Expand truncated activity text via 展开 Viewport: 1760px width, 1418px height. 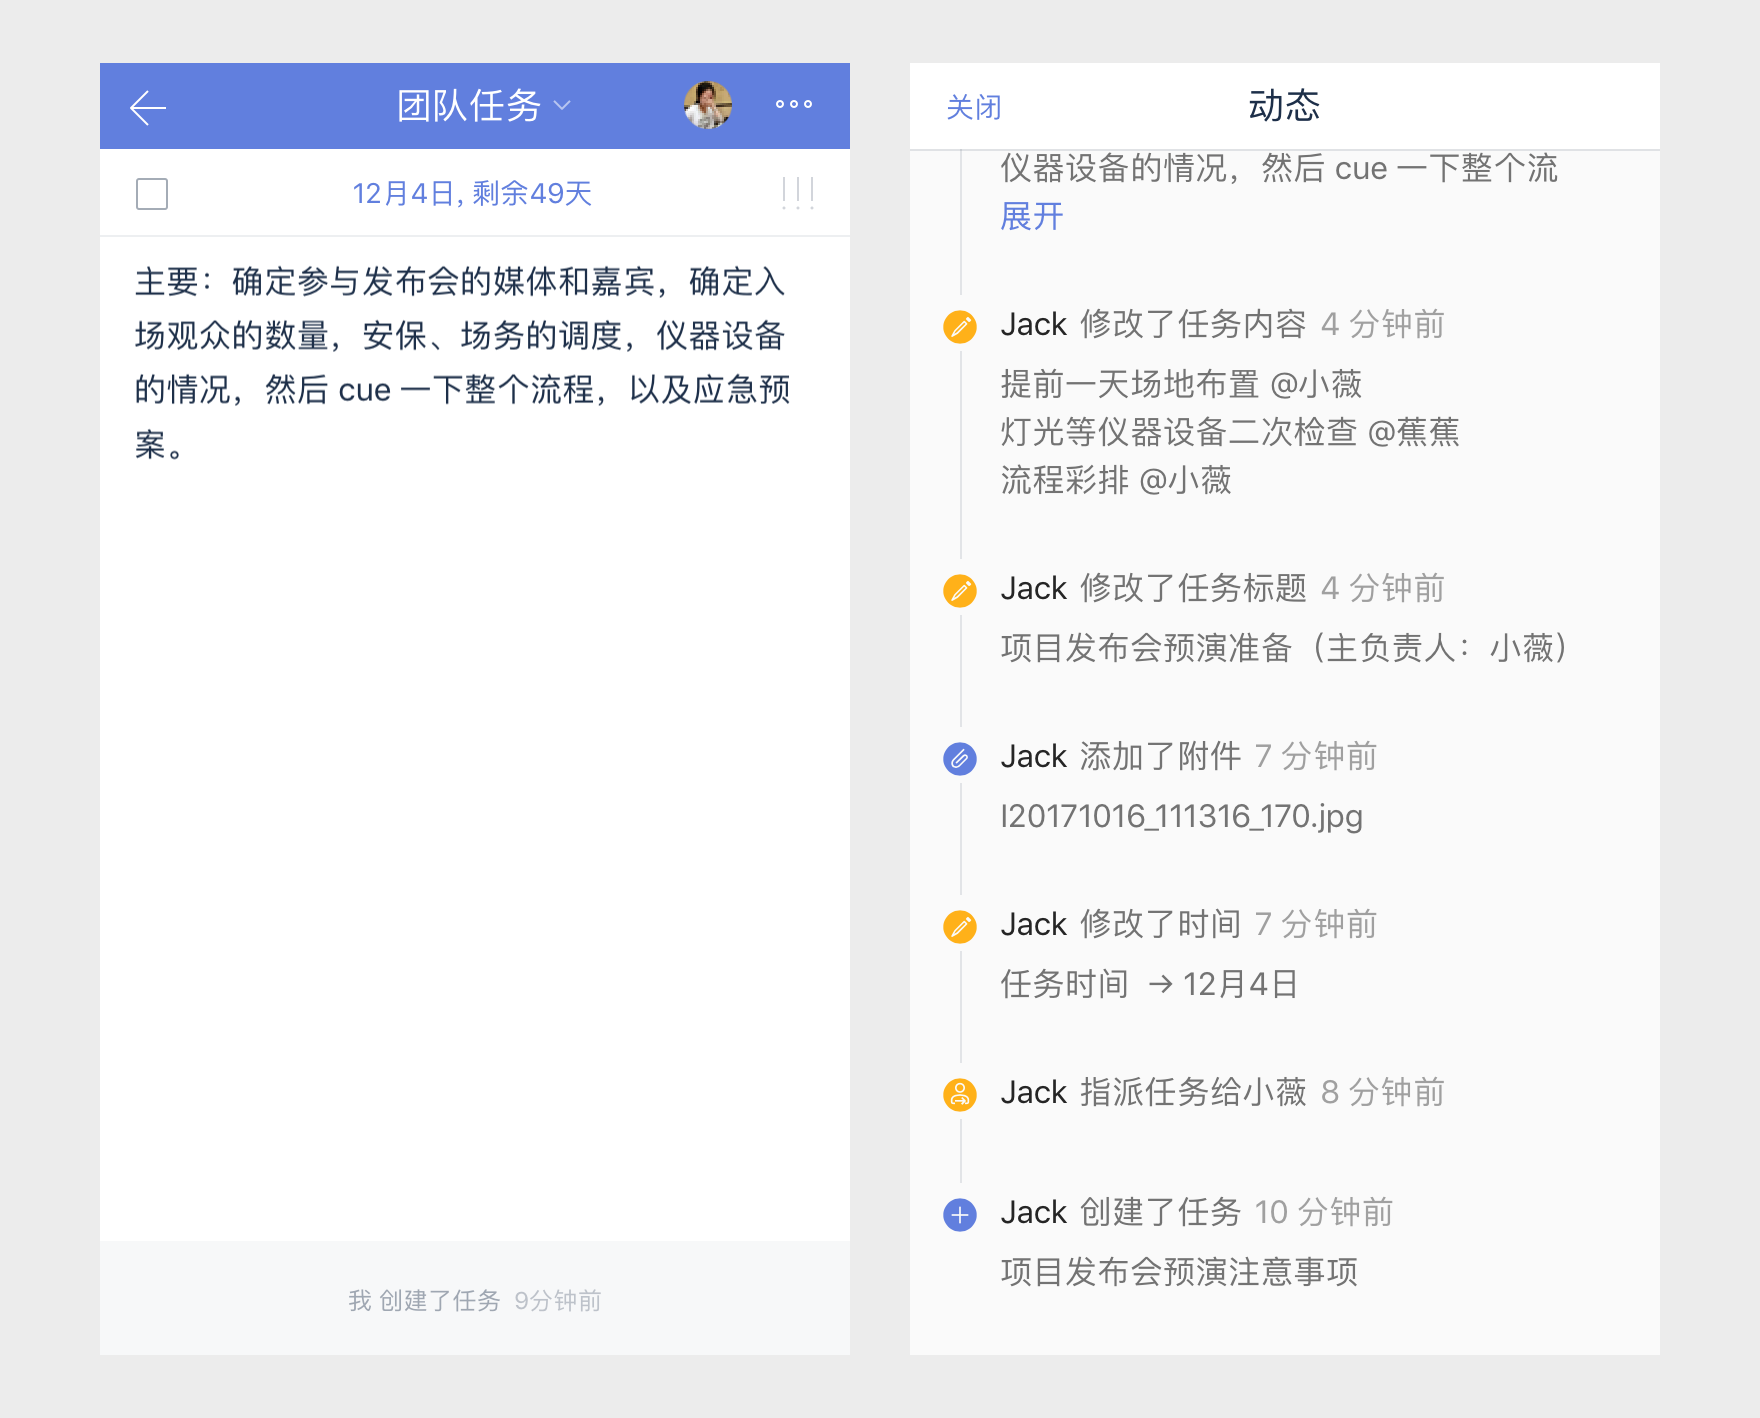pyautogui.click(x=1032, y=216)
